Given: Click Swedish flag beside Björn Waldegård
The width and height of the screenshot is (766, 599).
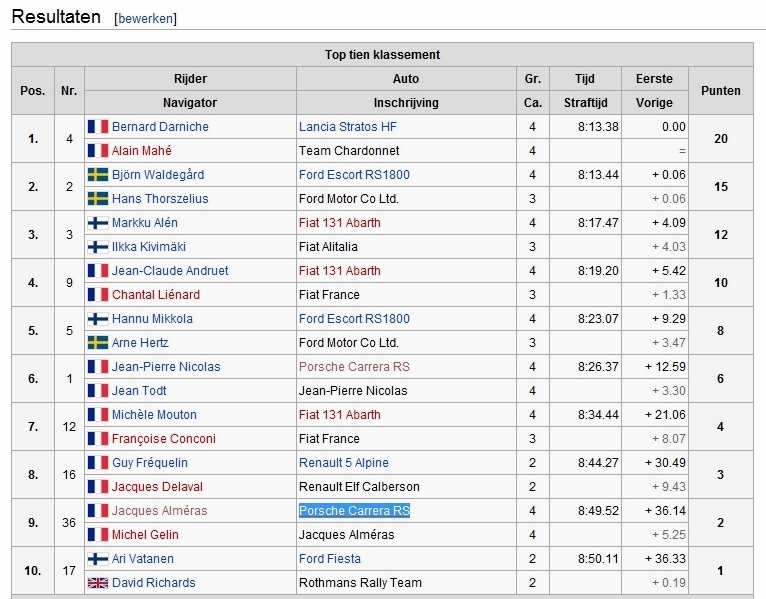Looking at the screenshot, I should tap(98, 174).
